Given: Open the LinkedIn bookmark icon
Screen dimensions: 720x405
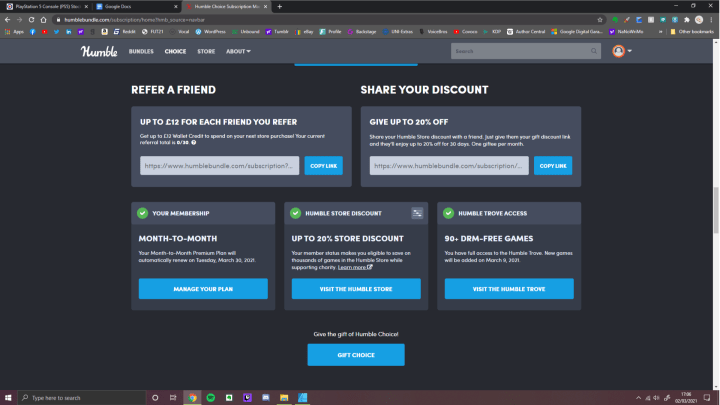Looking at the screenshot, I should coord(68,32).
